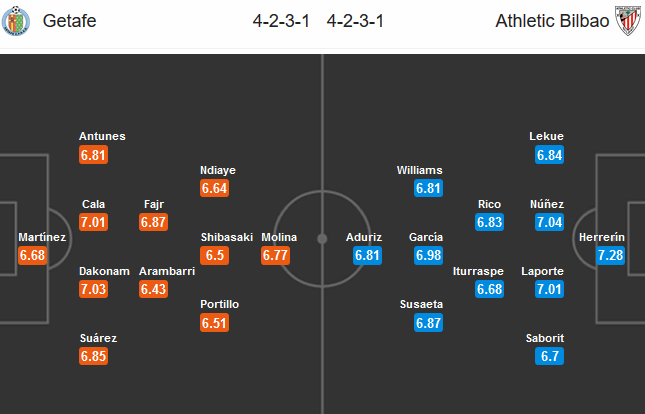Select García's 6.98 rating badge
Screen dimensions: 645x414
tap(427, 256)
